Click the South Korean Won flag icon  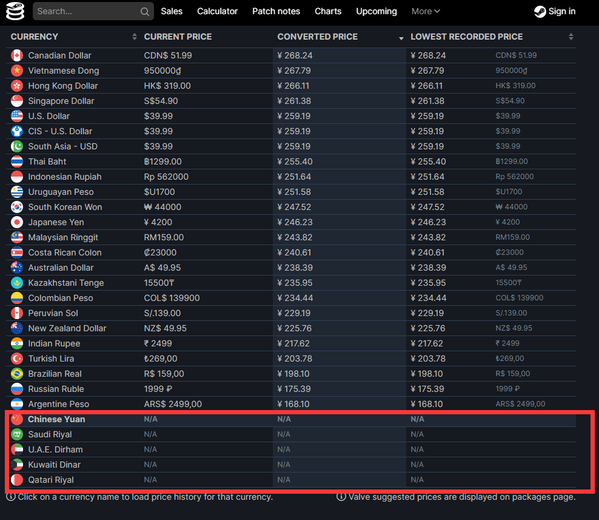(x=17, y=207)
